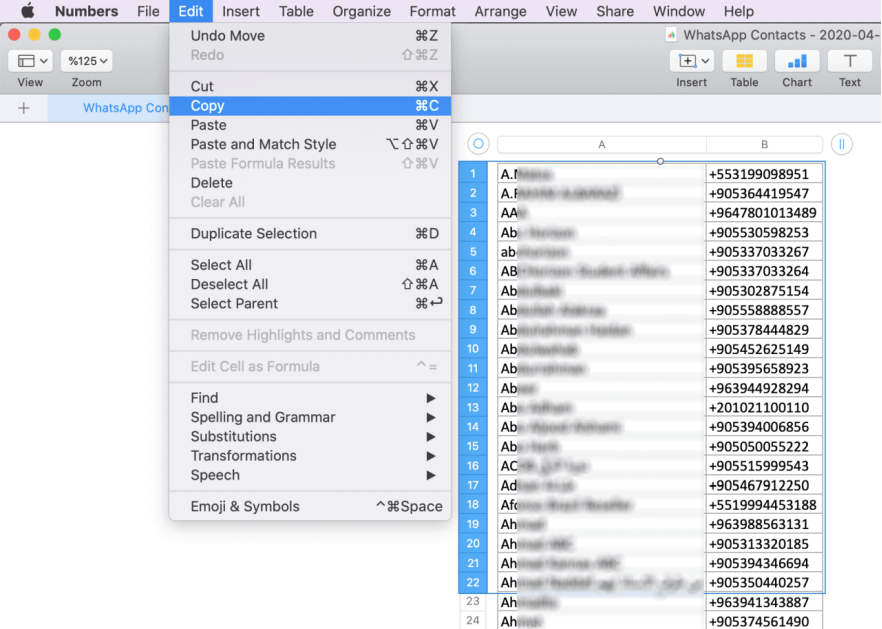Choose Deselect All

click(310, 284)
